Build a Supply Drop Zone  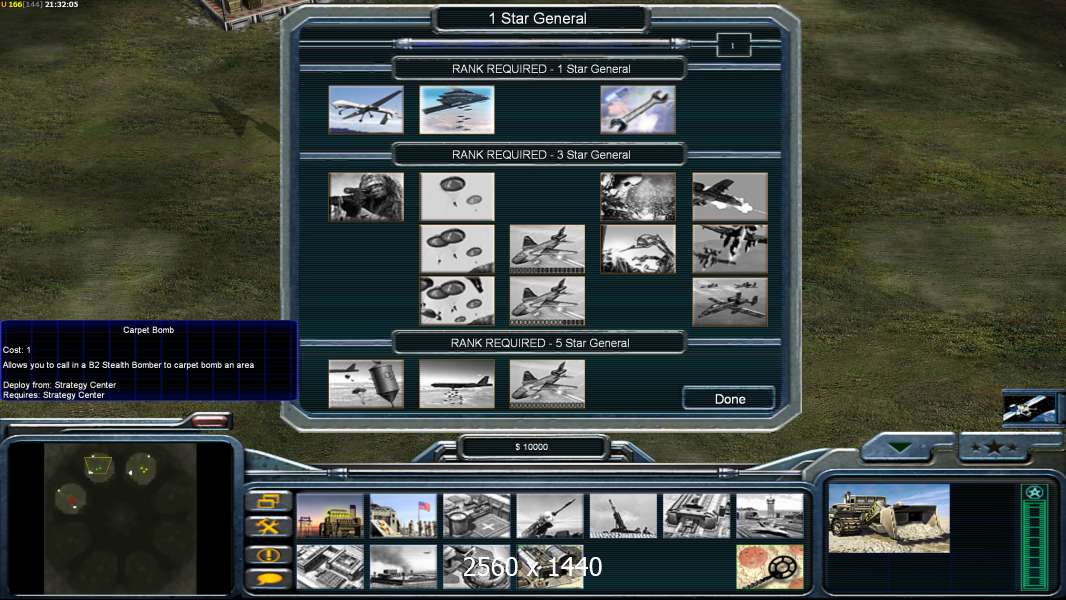point(403,567)
